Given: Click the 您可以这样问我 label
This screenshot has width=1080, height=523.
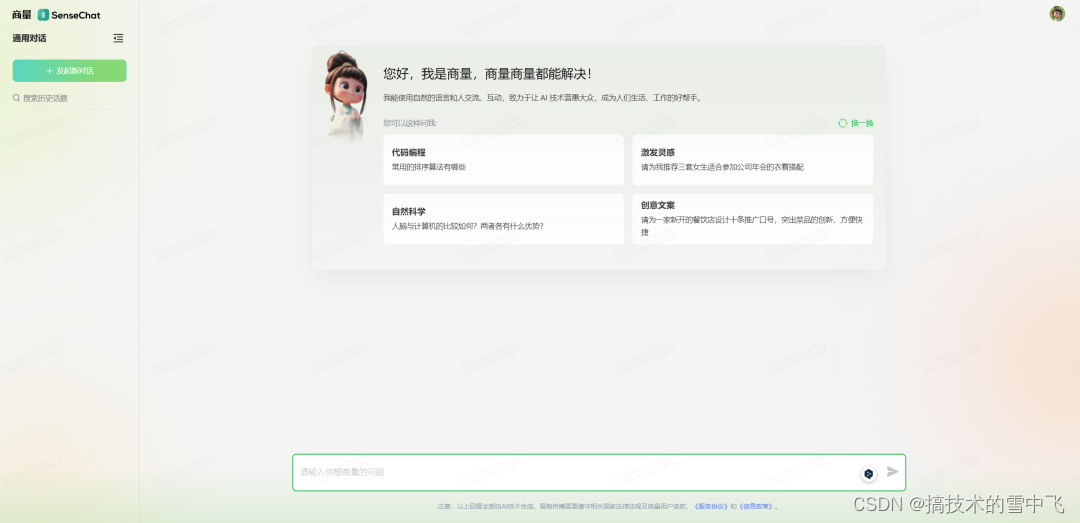Looking at the screenshot, I should 411,123.
